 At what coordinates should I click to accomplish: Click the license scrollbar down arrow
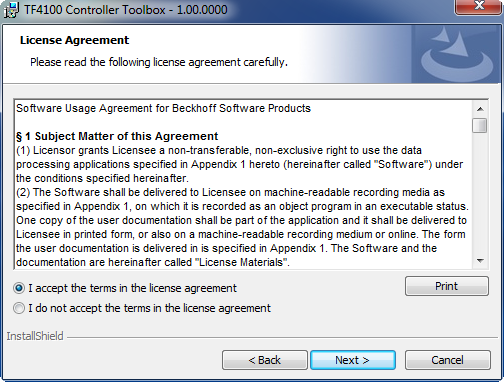(x=480, y=260)
